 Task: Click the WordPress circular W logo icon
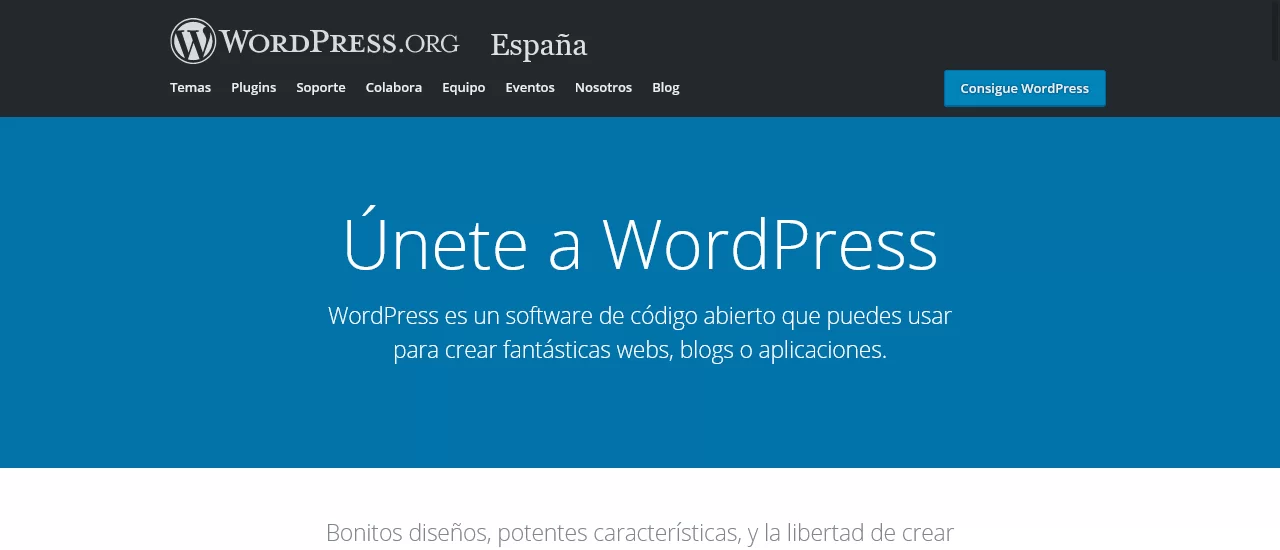pyautogui.click(x=193, y=41)
